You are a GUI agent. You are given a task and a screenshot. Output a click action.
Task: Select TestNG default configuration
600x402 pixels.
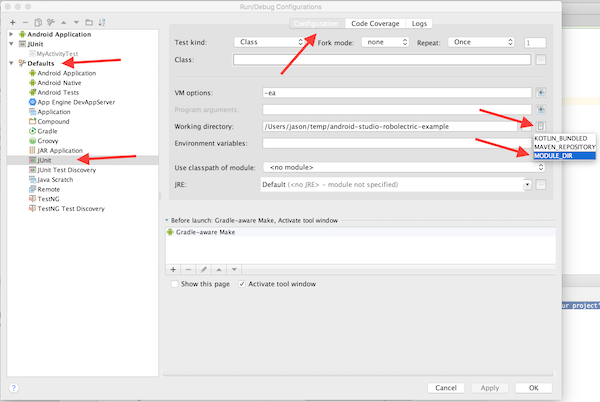point(48,199)
